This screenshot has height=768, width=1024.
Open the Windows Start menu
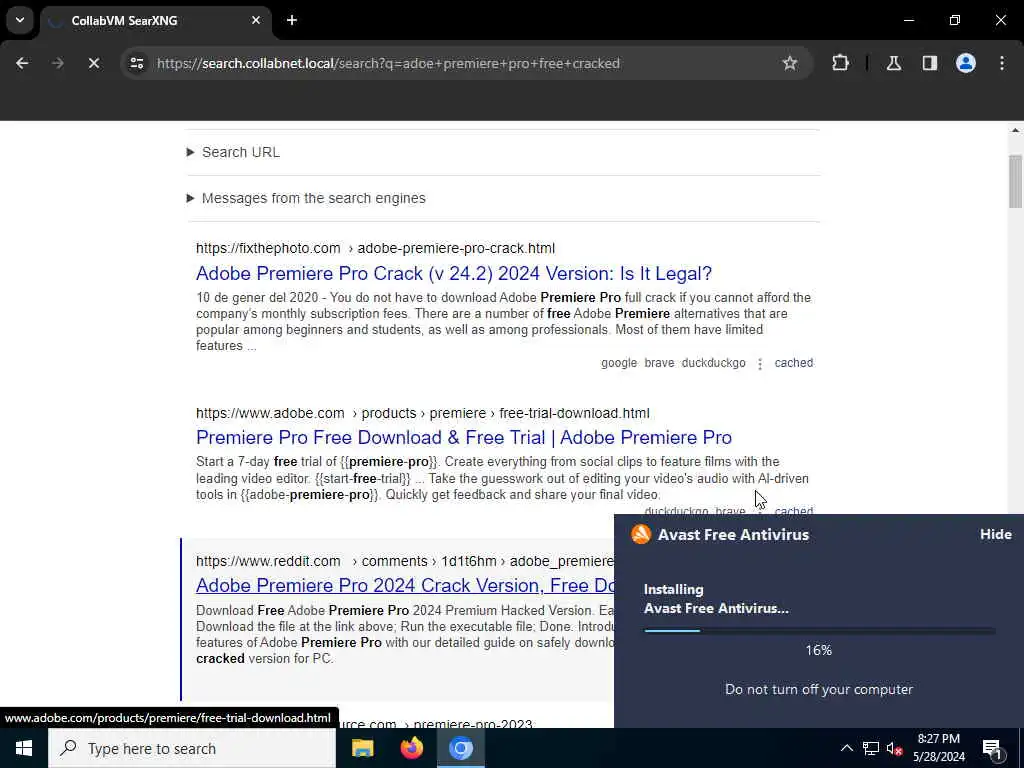coord(24,748)
